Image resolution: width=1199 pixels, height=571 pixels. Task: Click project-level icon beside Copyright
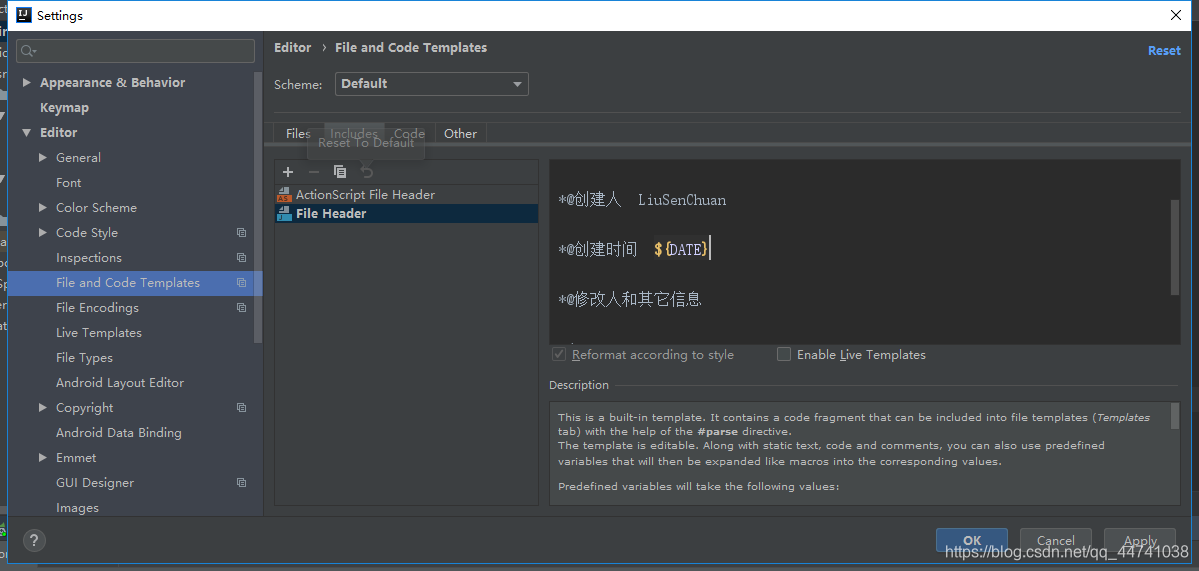[x=242, y=407]
